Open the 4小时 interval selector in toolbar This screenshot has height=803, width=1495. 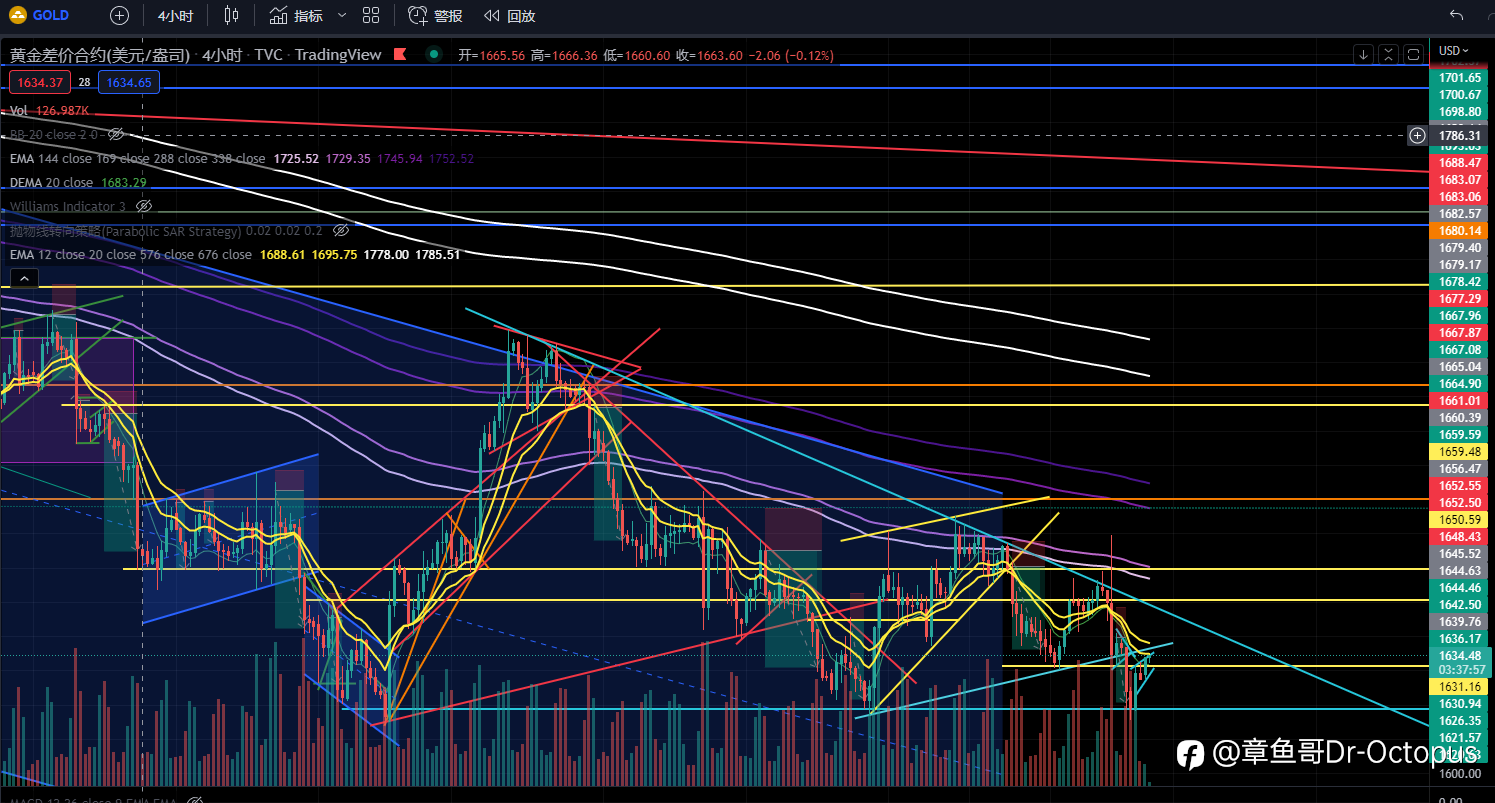(176, 16)
